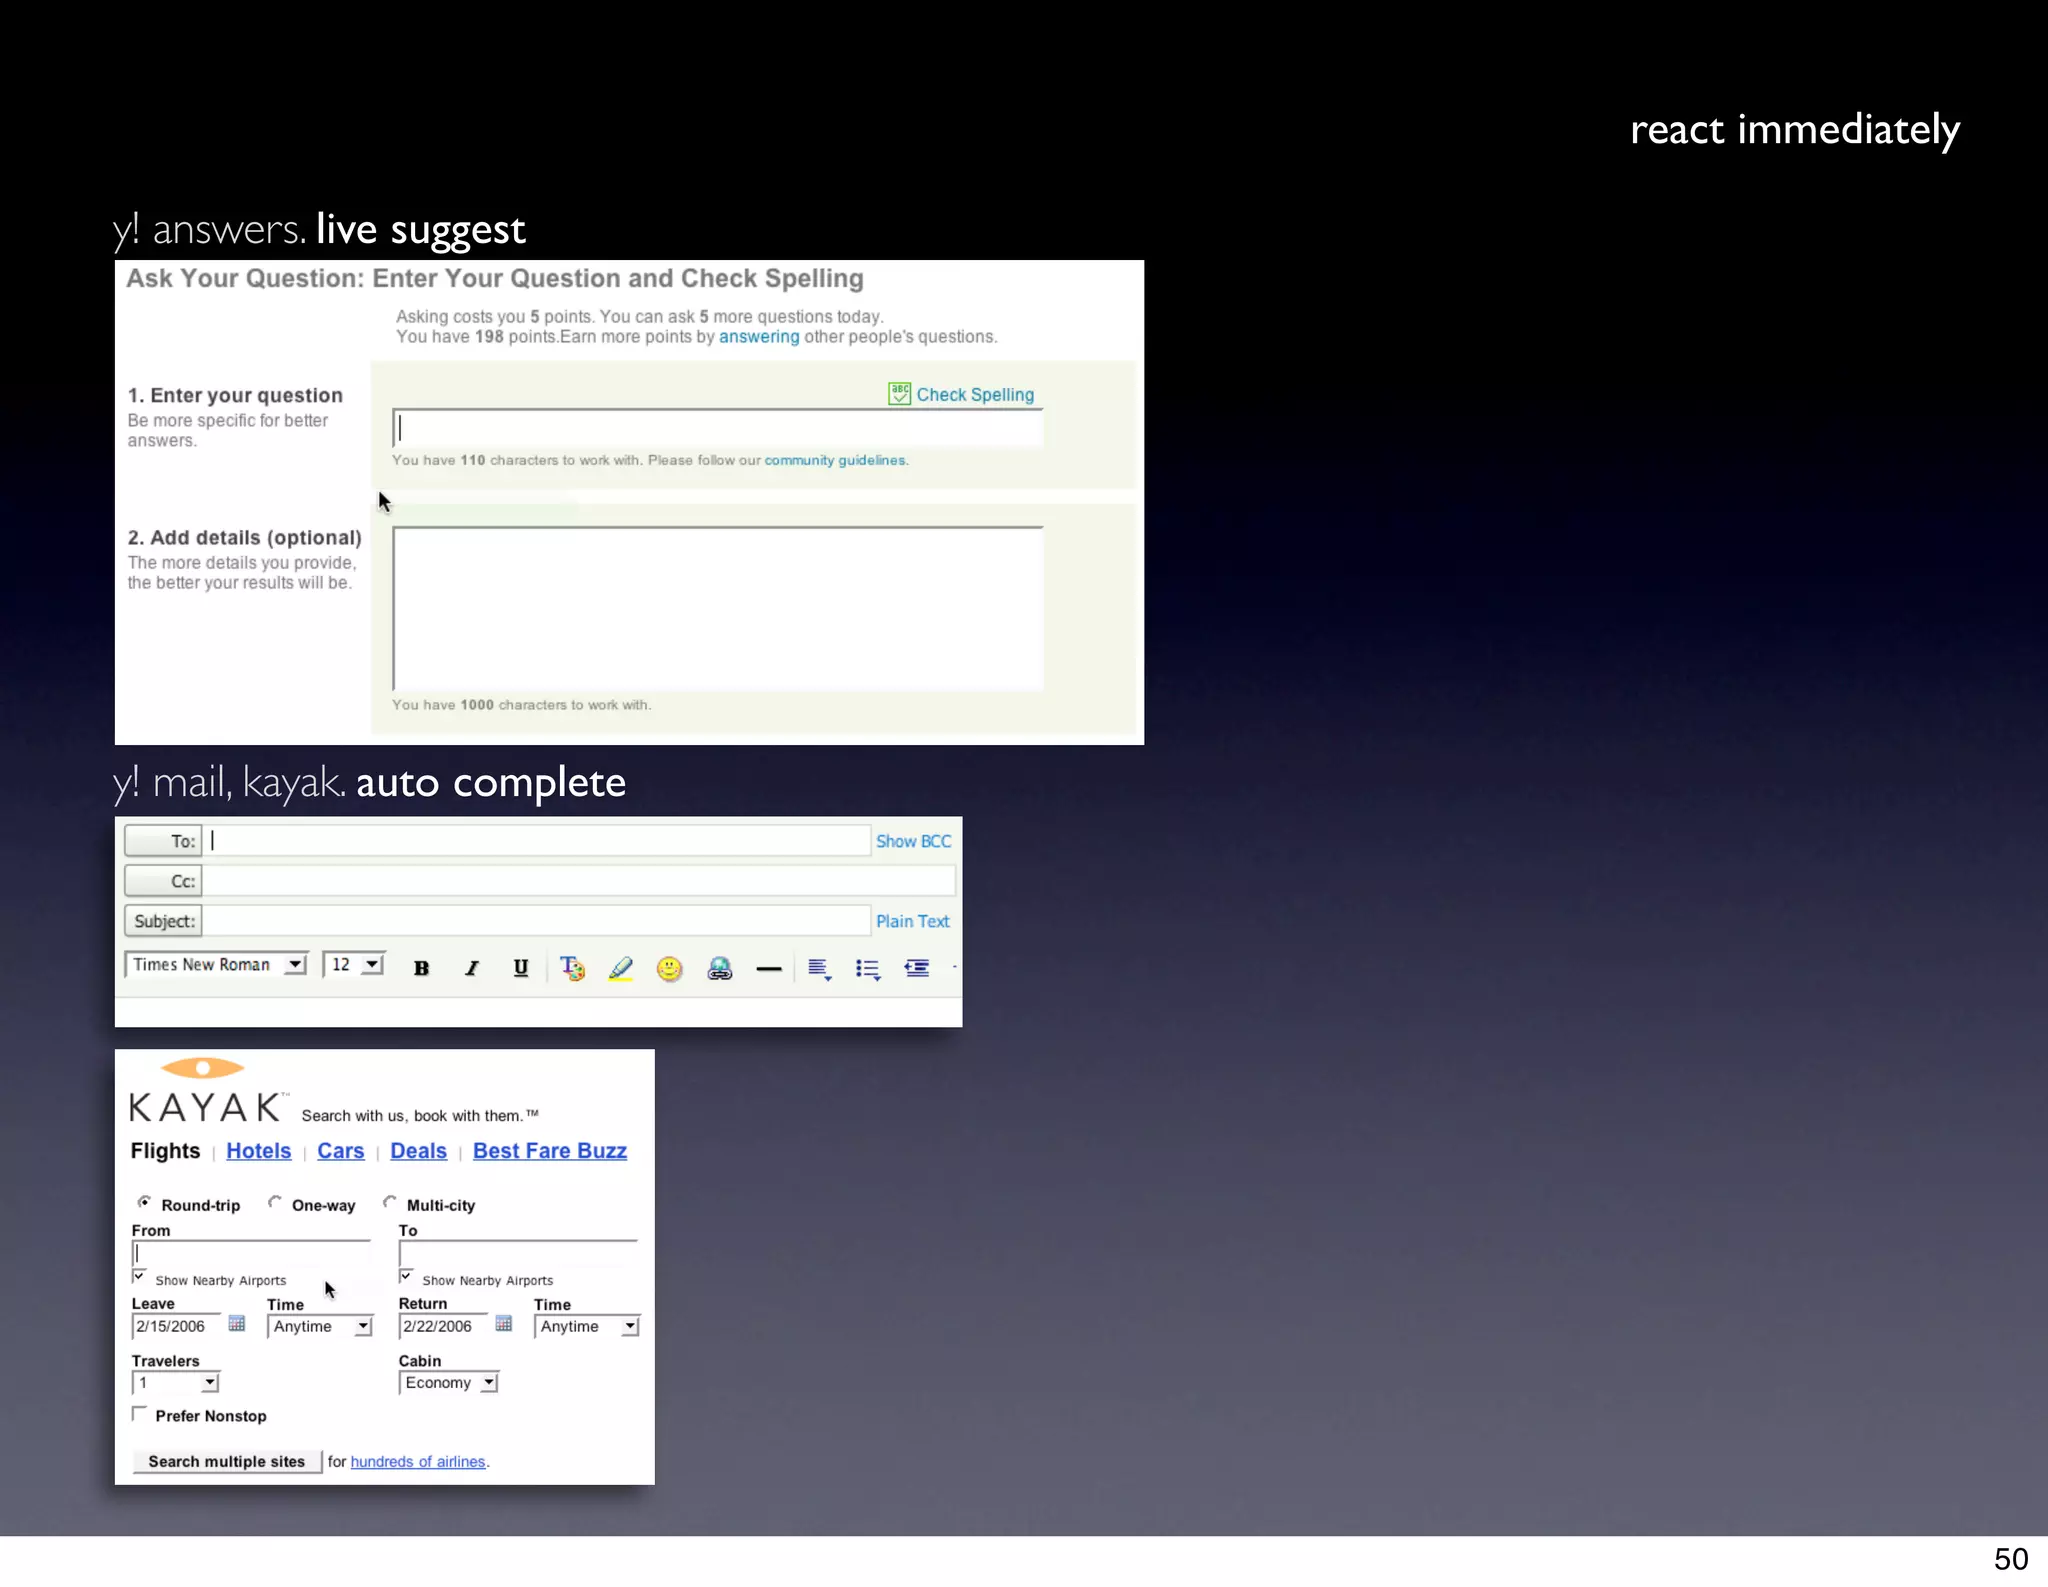Screen dimensions: 2048x1587
Task: Toggle bold formatting in mail toolbar
Action: [x=421, y=968]
